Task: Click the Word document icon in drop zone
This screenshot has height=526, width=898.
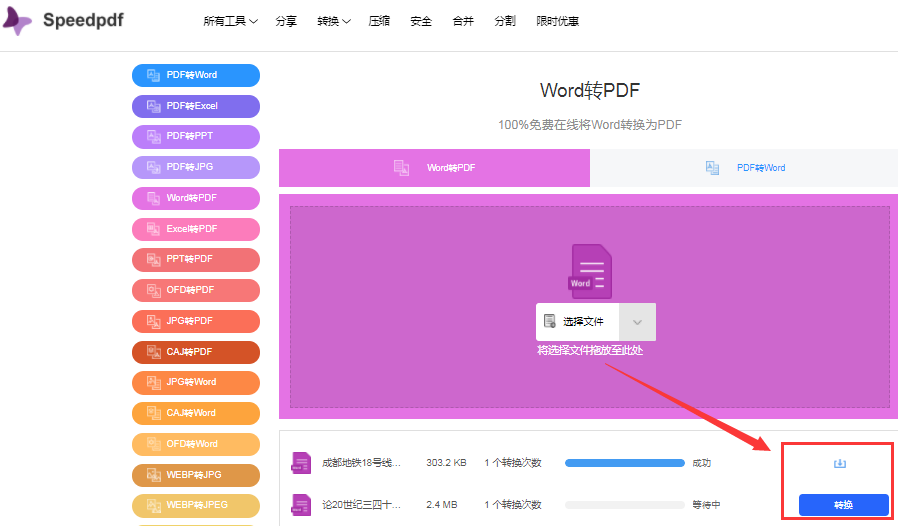Action: (591, 272)
